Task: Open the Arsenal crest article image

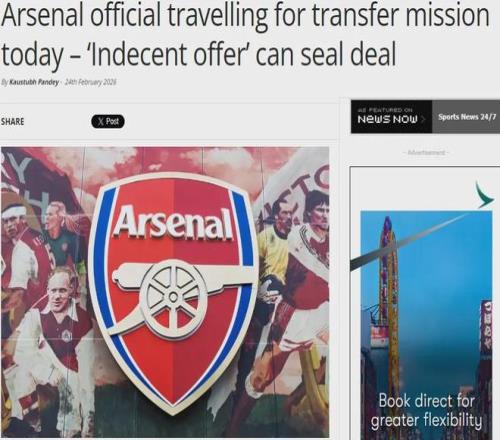Action: point(165,292)
